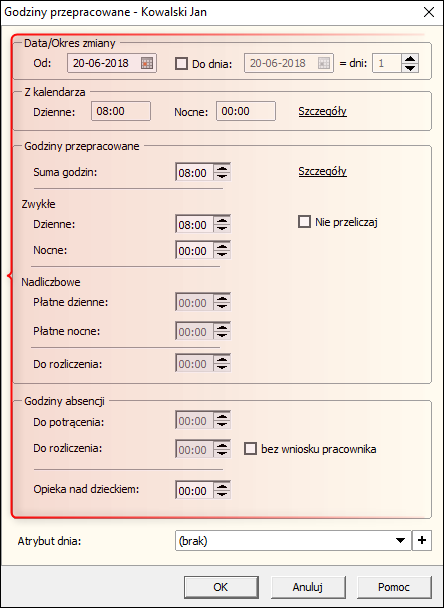Viewport: 444px width, 608px height.
Task: Enable the Do dnia checkbox
Action: click(181, 63)
